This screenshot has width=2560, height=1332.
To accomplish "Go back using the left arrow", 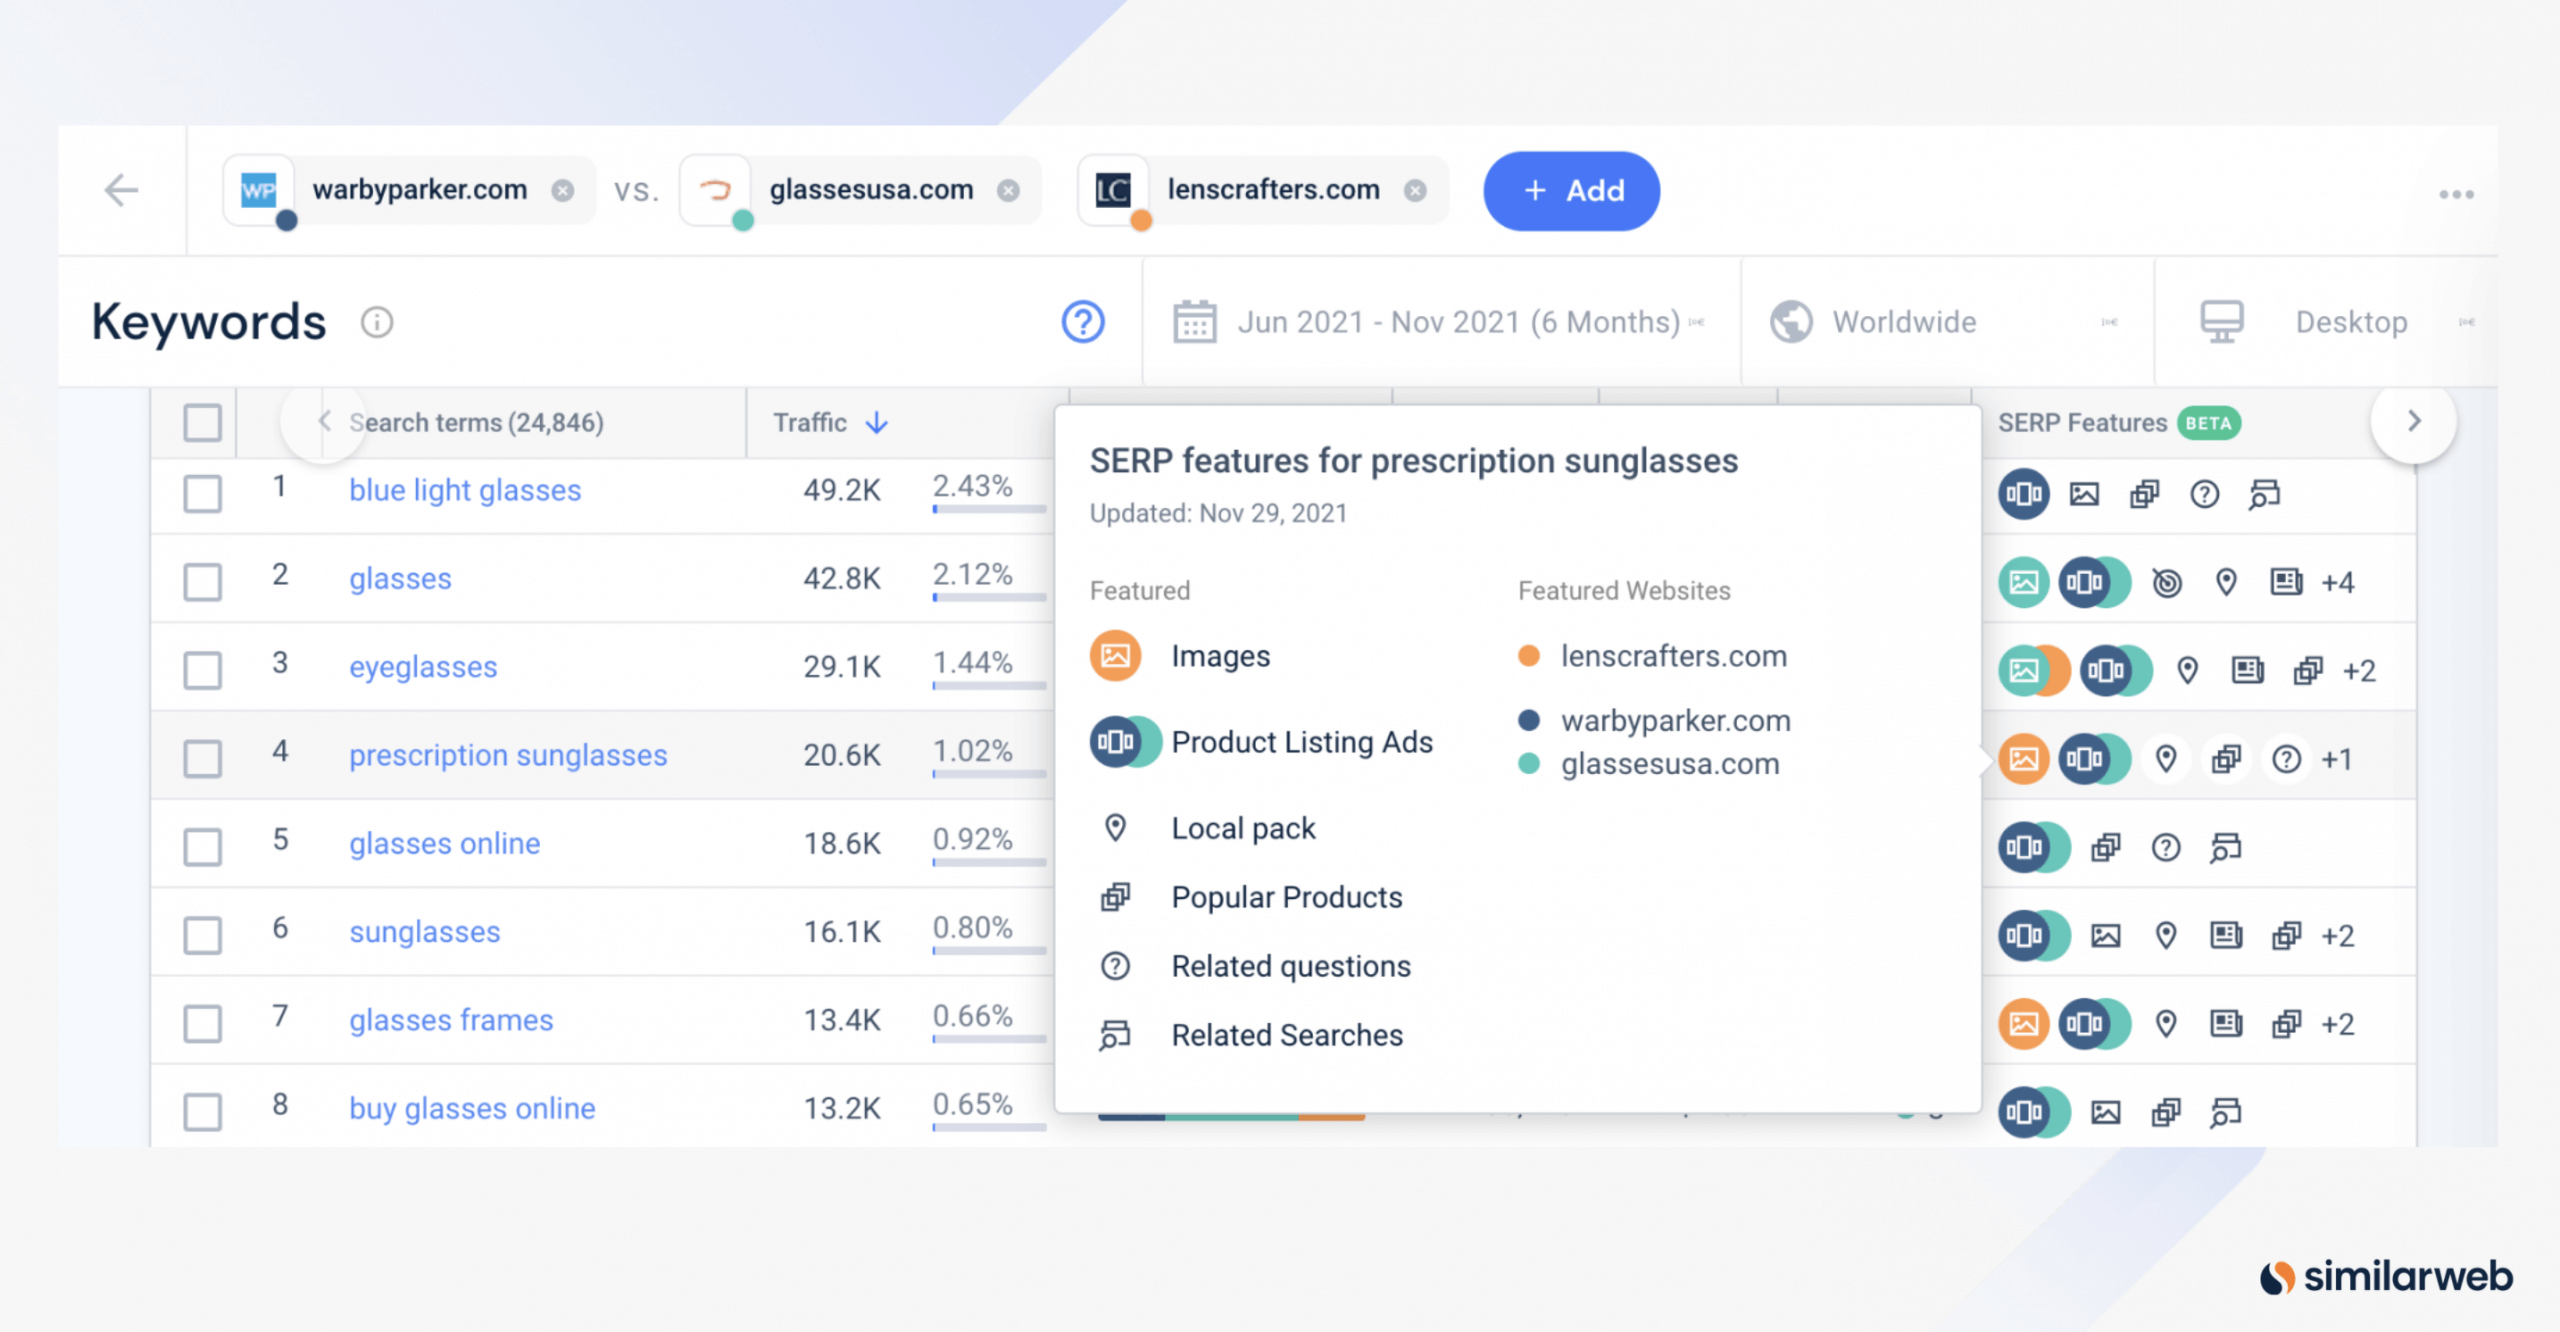I will 121,190.
